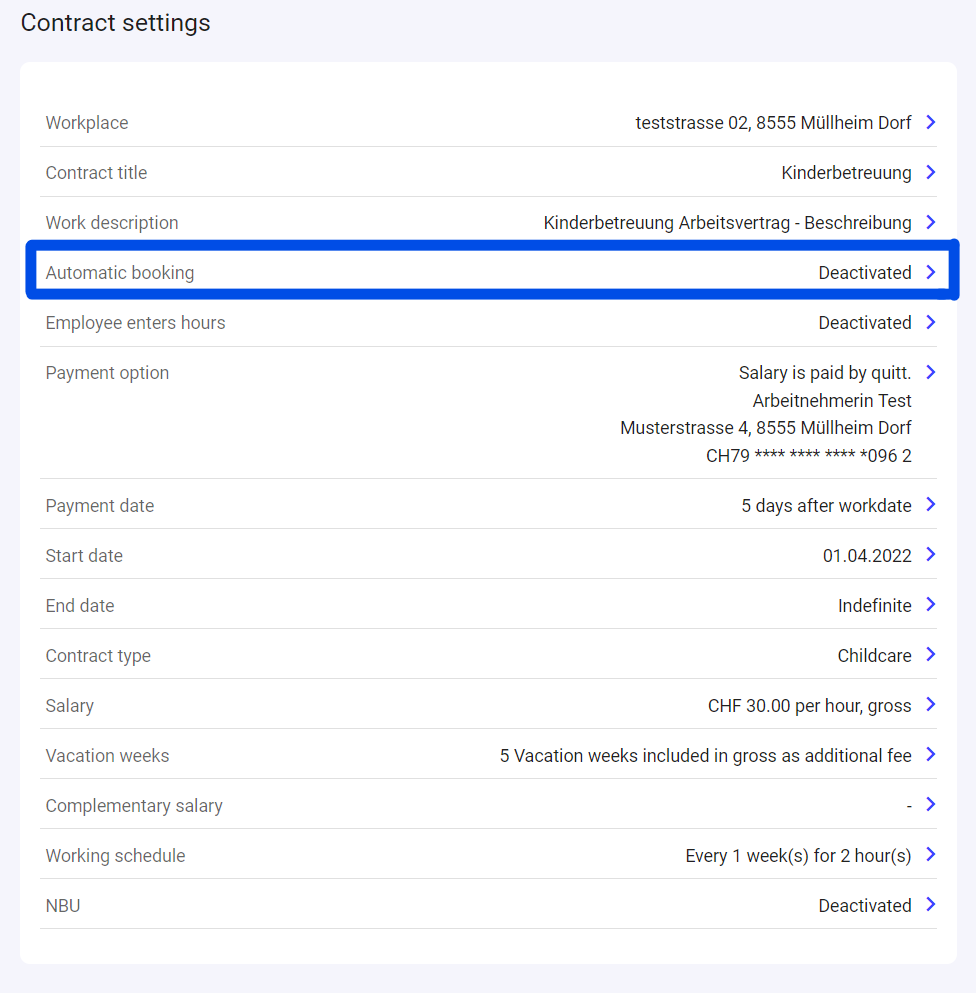The image size is (976, 993).
Task: Click the chevron beside start date 01.04.2022
Action: click(x=930, y=555)
